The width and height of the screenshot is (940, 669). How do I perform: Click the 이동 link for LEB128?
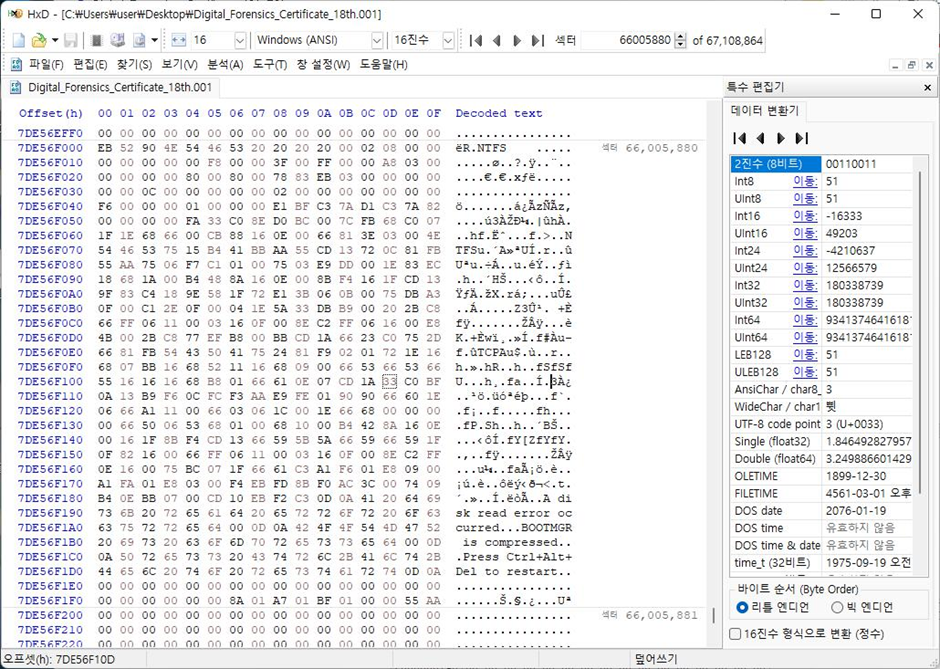point(805,355)
